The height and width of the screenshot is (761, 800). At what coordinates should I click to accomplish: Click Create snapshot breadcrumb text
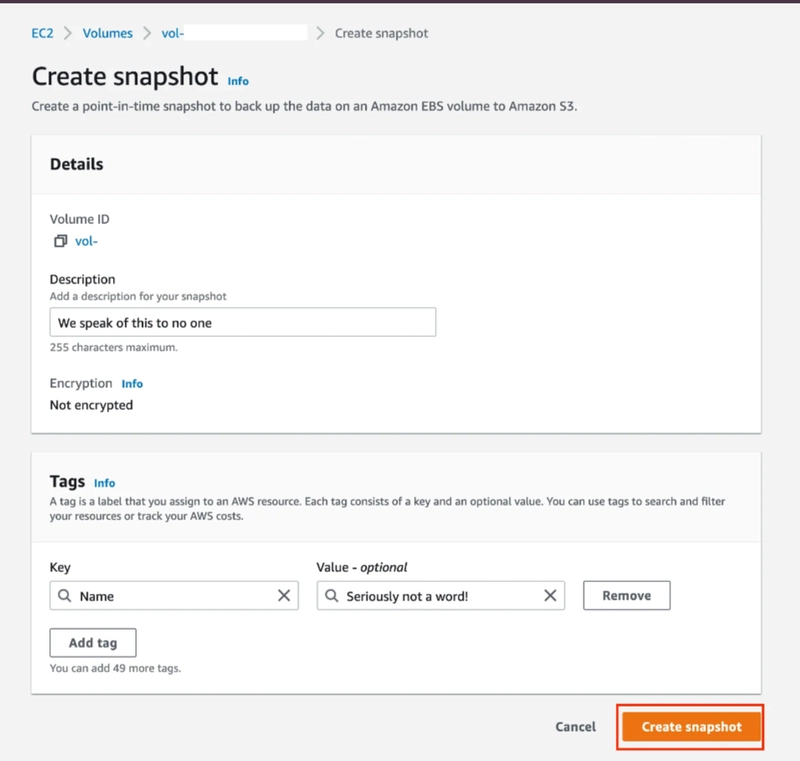click(x=381, y=33)
